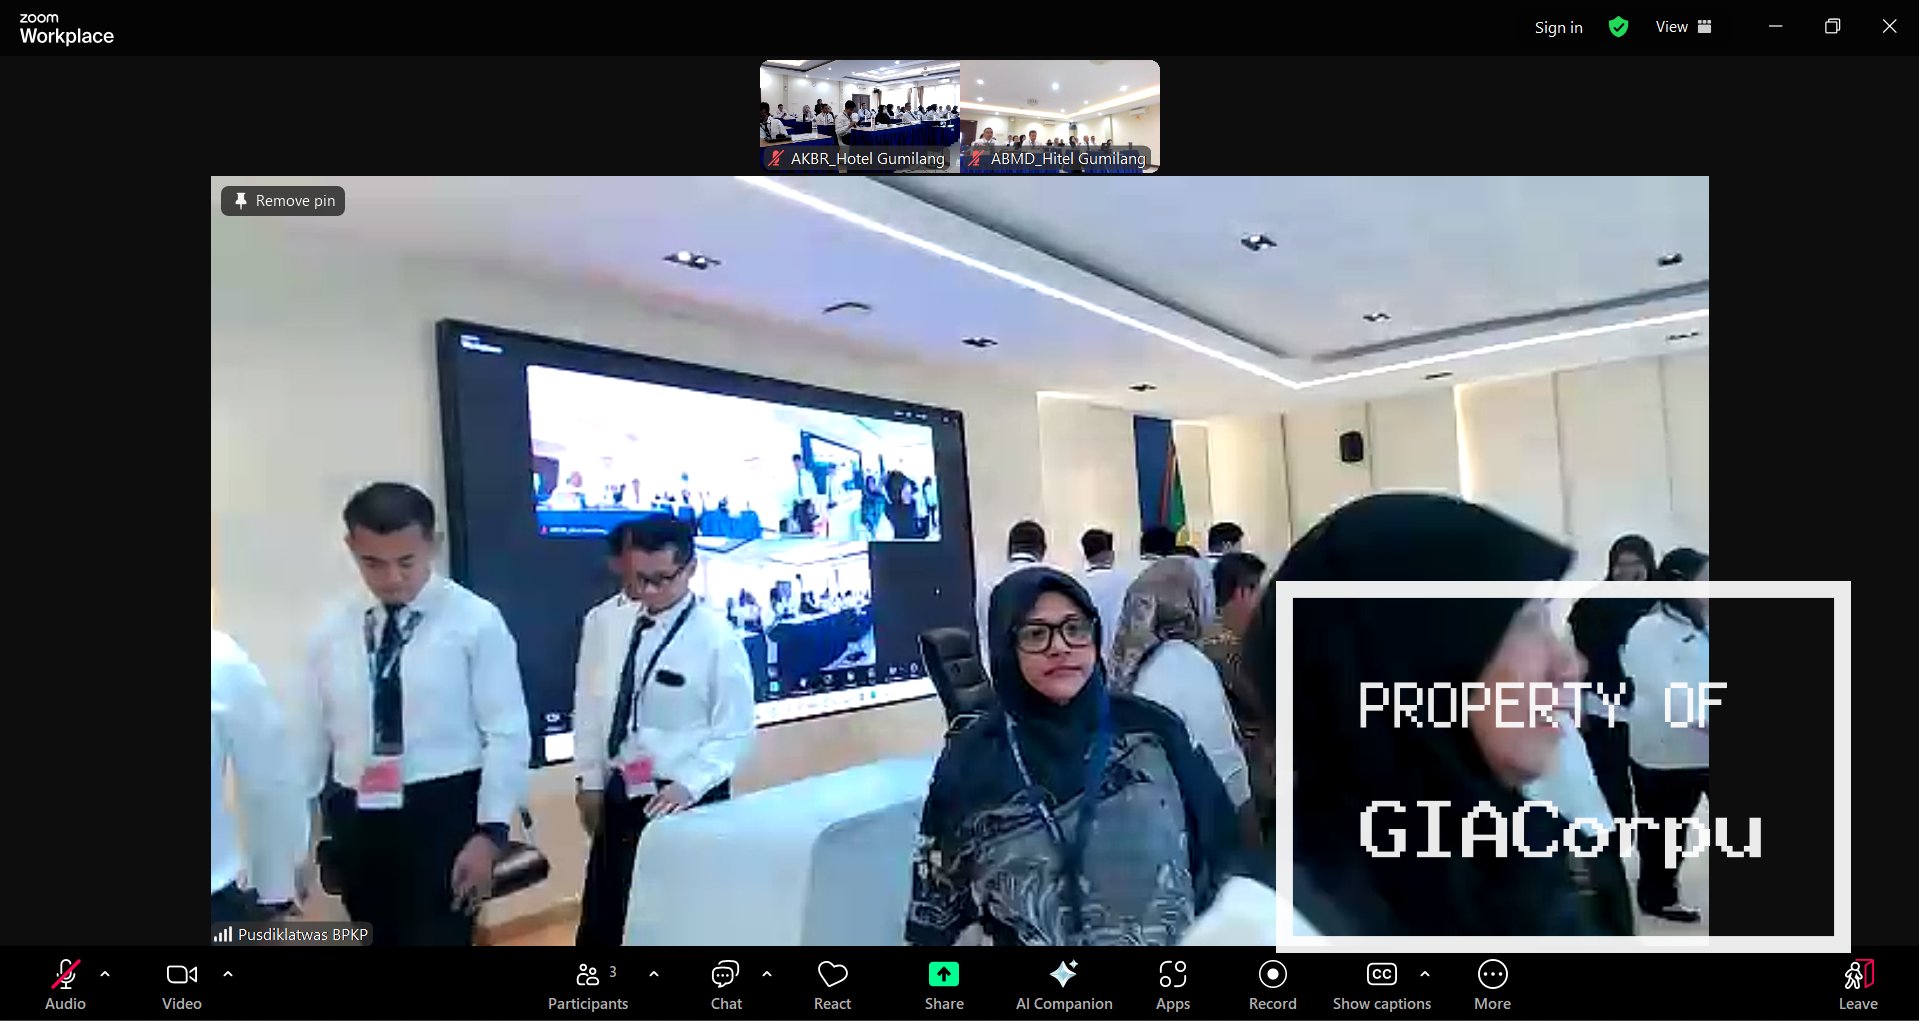Toggle Show captions
The width and height of the screenshot is (1919, 1021).
(x=1381, y=984)
